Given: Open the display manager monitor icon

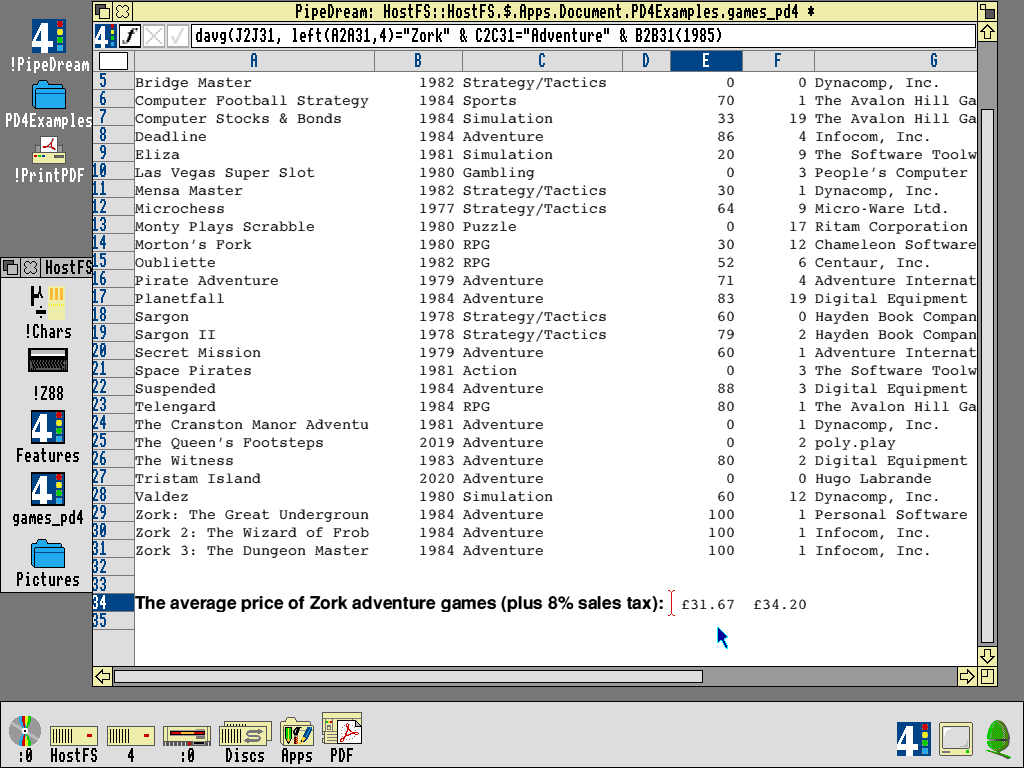Looking at the screenshot, I should click(x=957, y=739).
